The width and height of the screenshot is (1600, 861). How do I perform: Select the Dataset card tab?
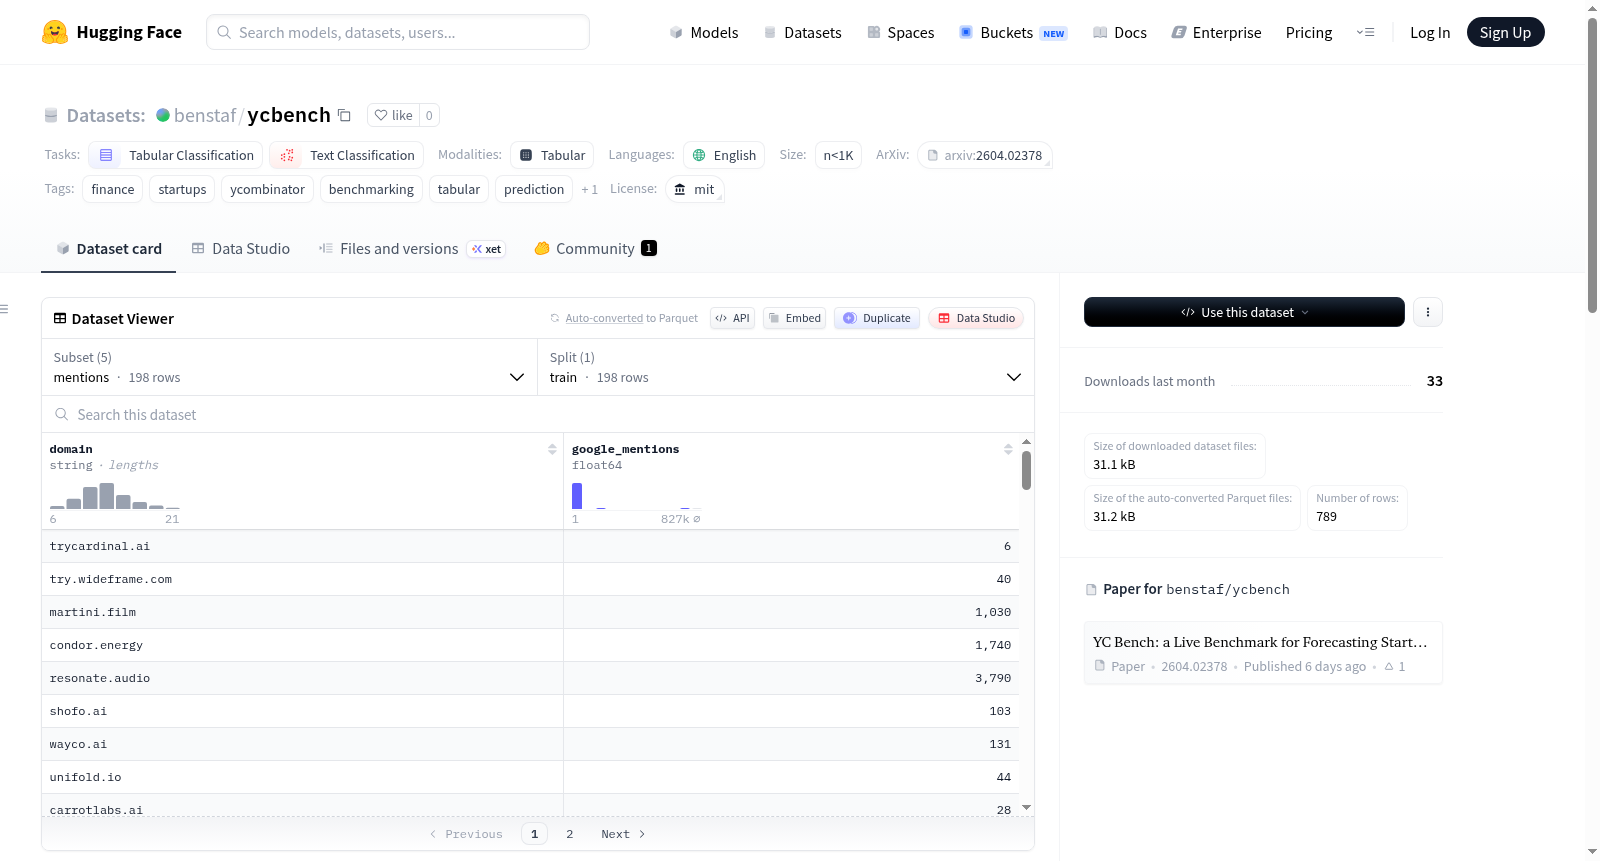109,249
